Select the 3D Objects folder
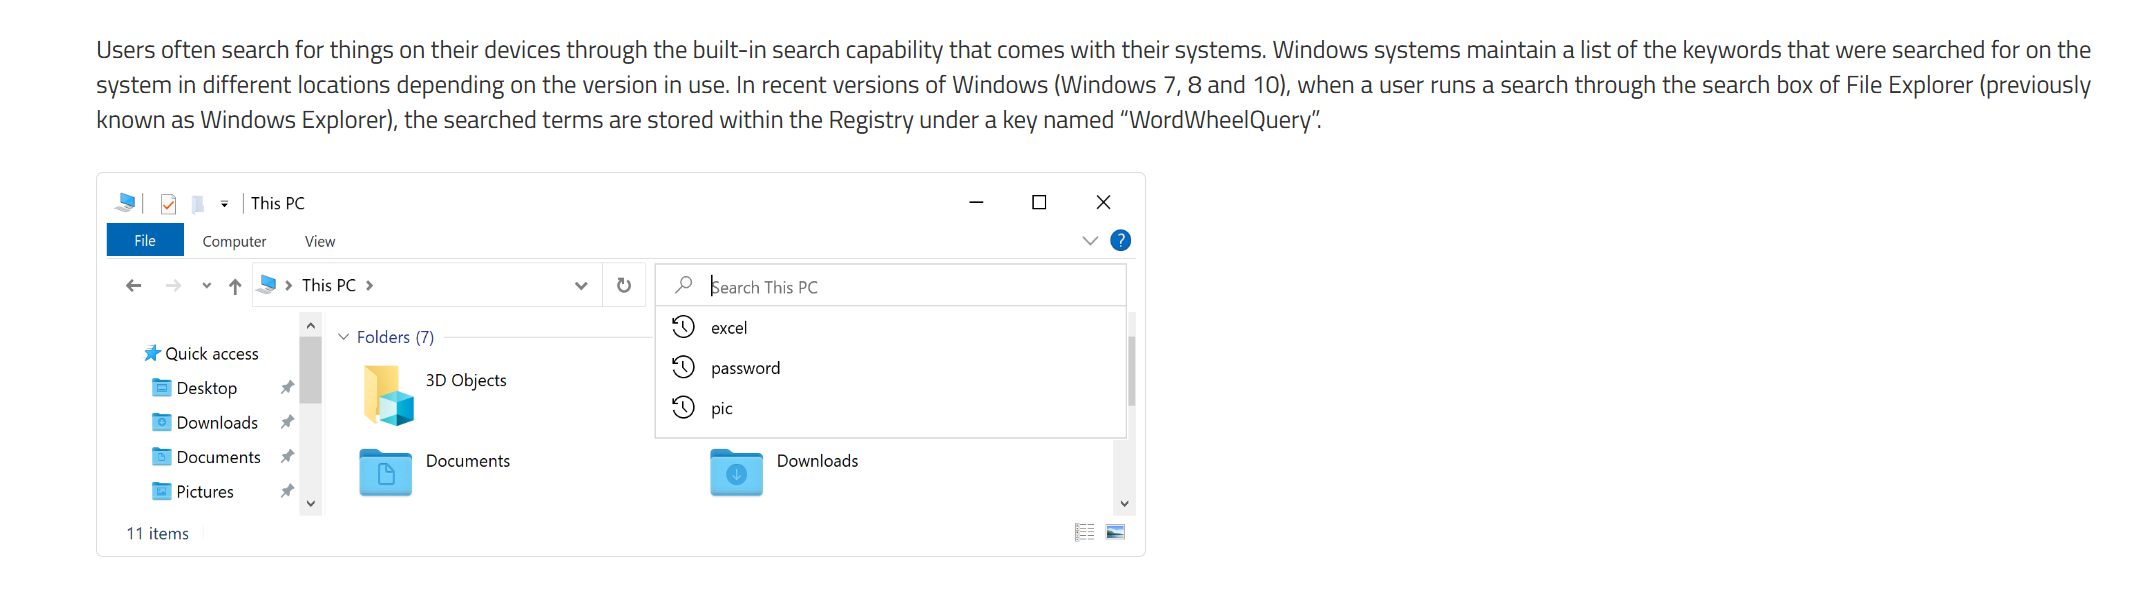2138x595 pixels. pyautogui.click(x=436, y=394)
